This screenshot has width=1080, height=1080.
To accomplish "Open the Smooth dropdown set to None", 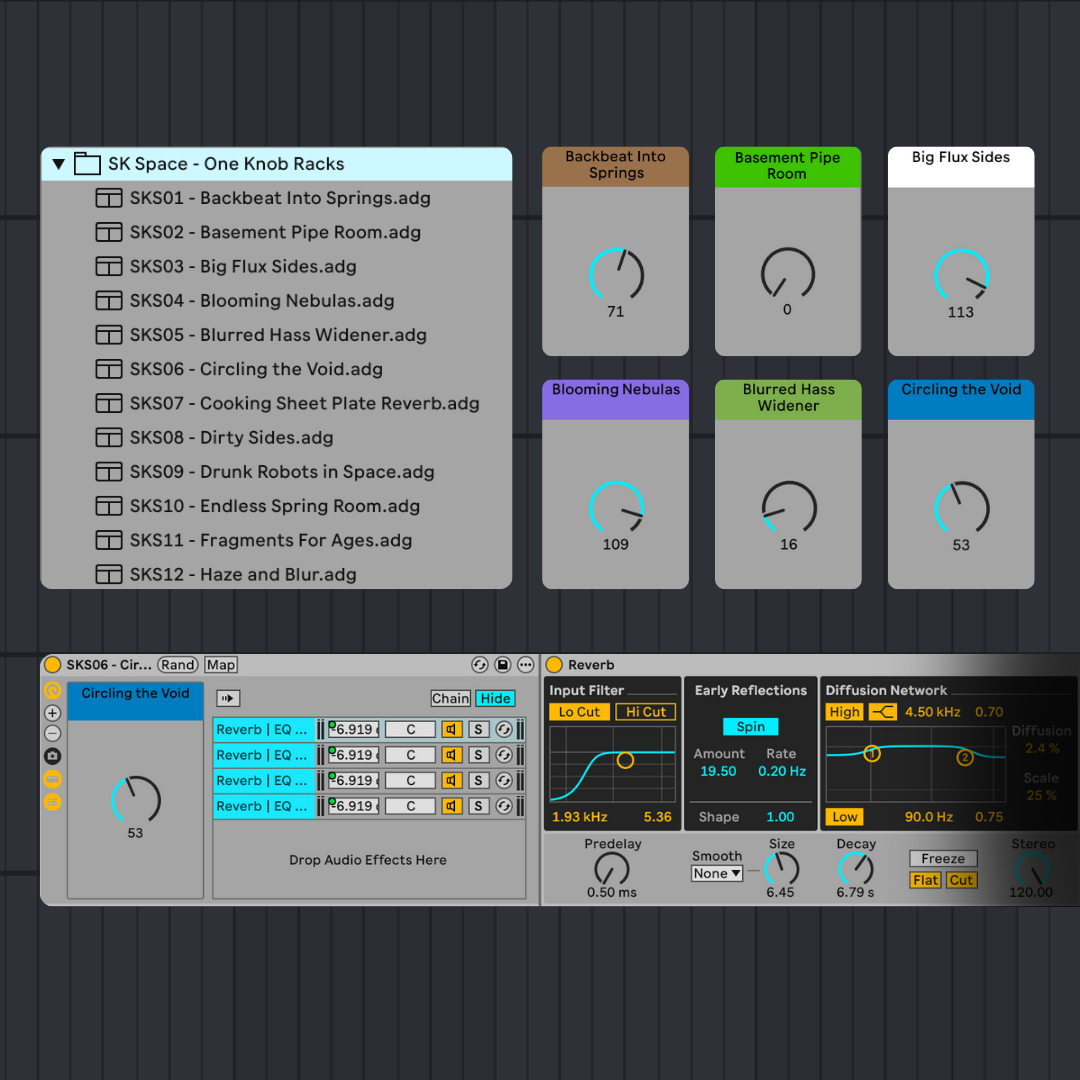I will click(x=716, y=873).
